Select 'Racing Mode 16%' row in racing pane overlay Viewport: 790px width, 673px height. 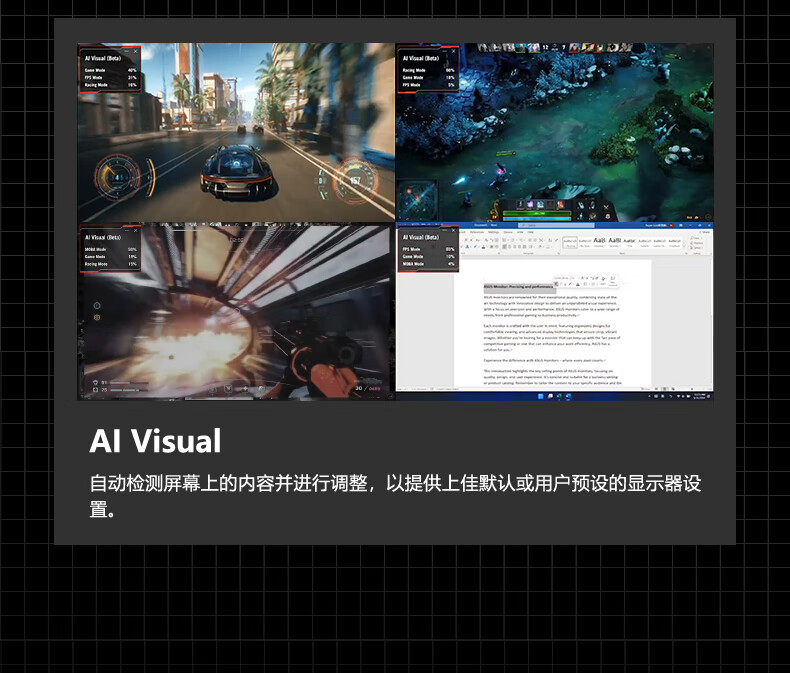[x=110, y=85]
